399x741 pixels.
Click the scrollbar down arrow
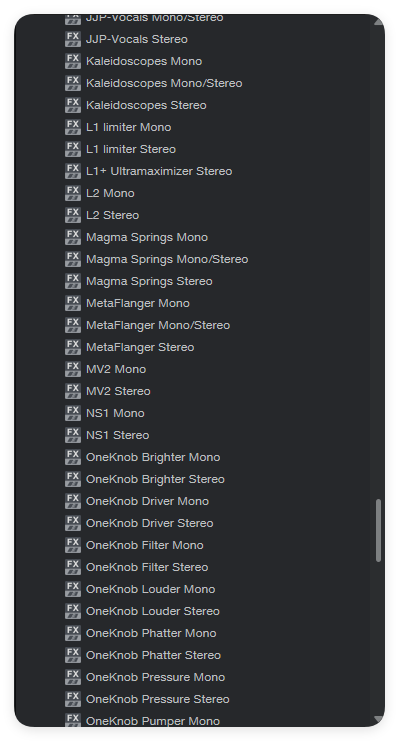(x=379, y=719)
